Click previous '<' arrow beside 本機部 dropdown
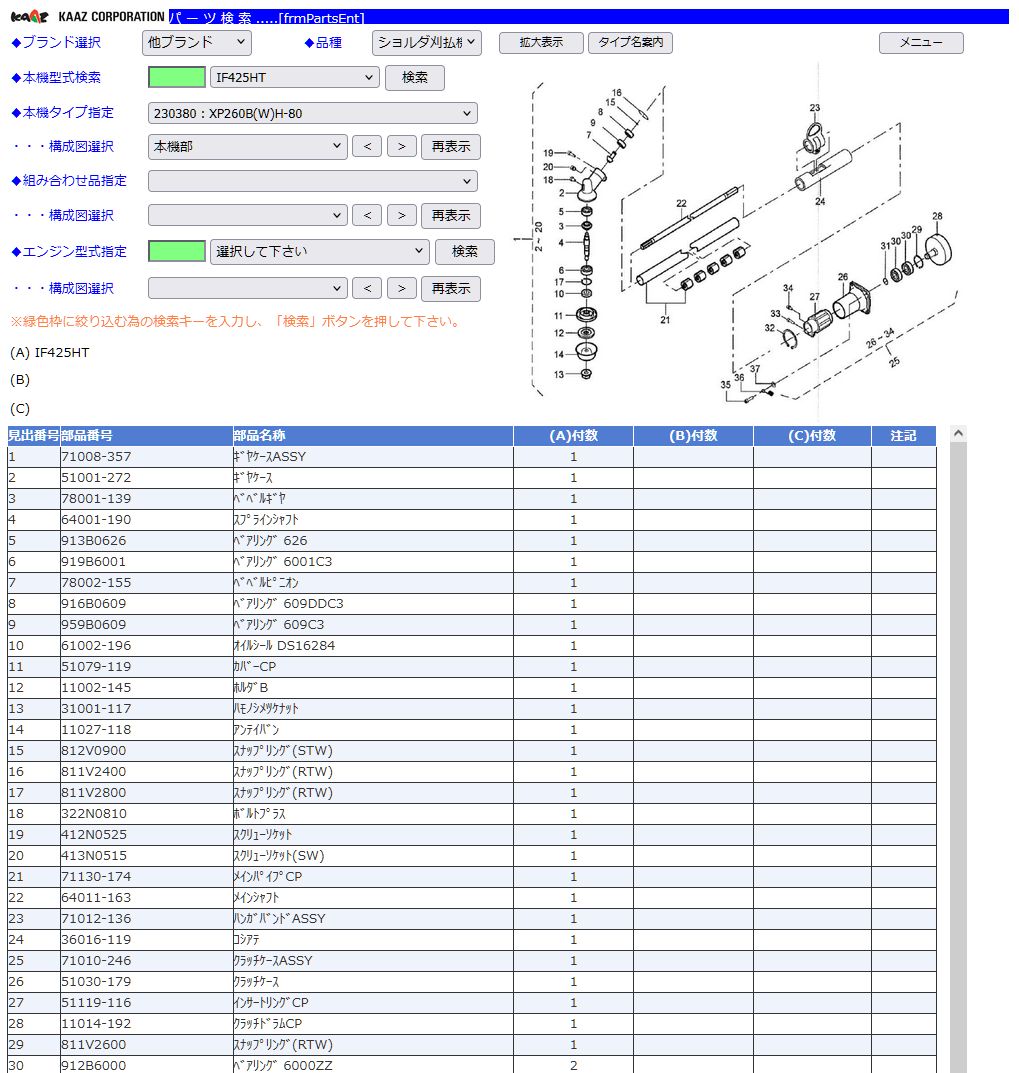Screen dimensions: 1019x1073 (x=367, y=147)
